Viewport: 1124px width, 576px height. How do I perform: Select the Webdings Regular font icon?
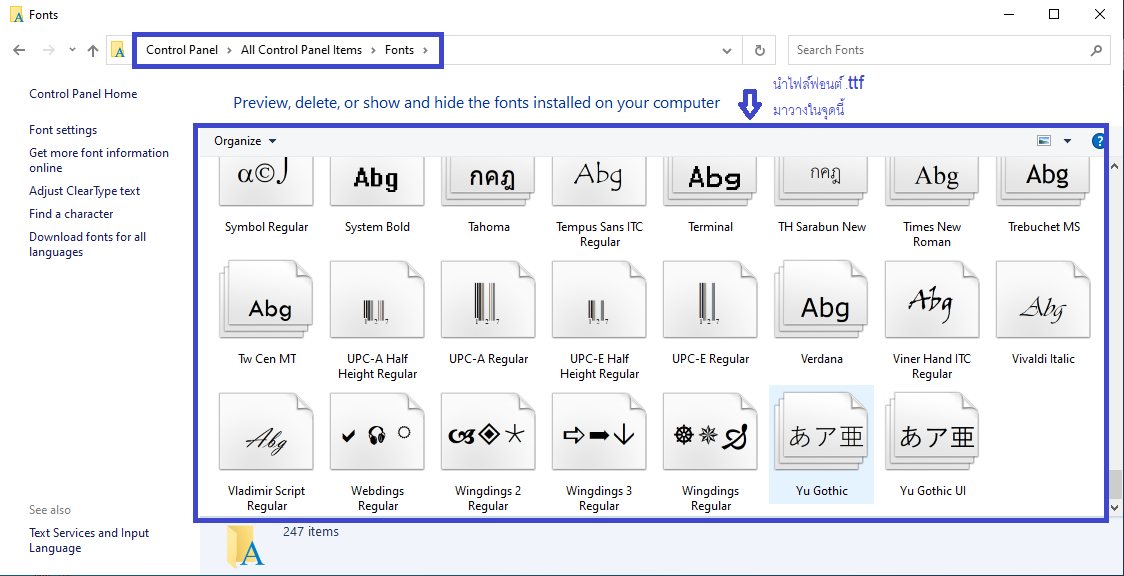(377, 431)
